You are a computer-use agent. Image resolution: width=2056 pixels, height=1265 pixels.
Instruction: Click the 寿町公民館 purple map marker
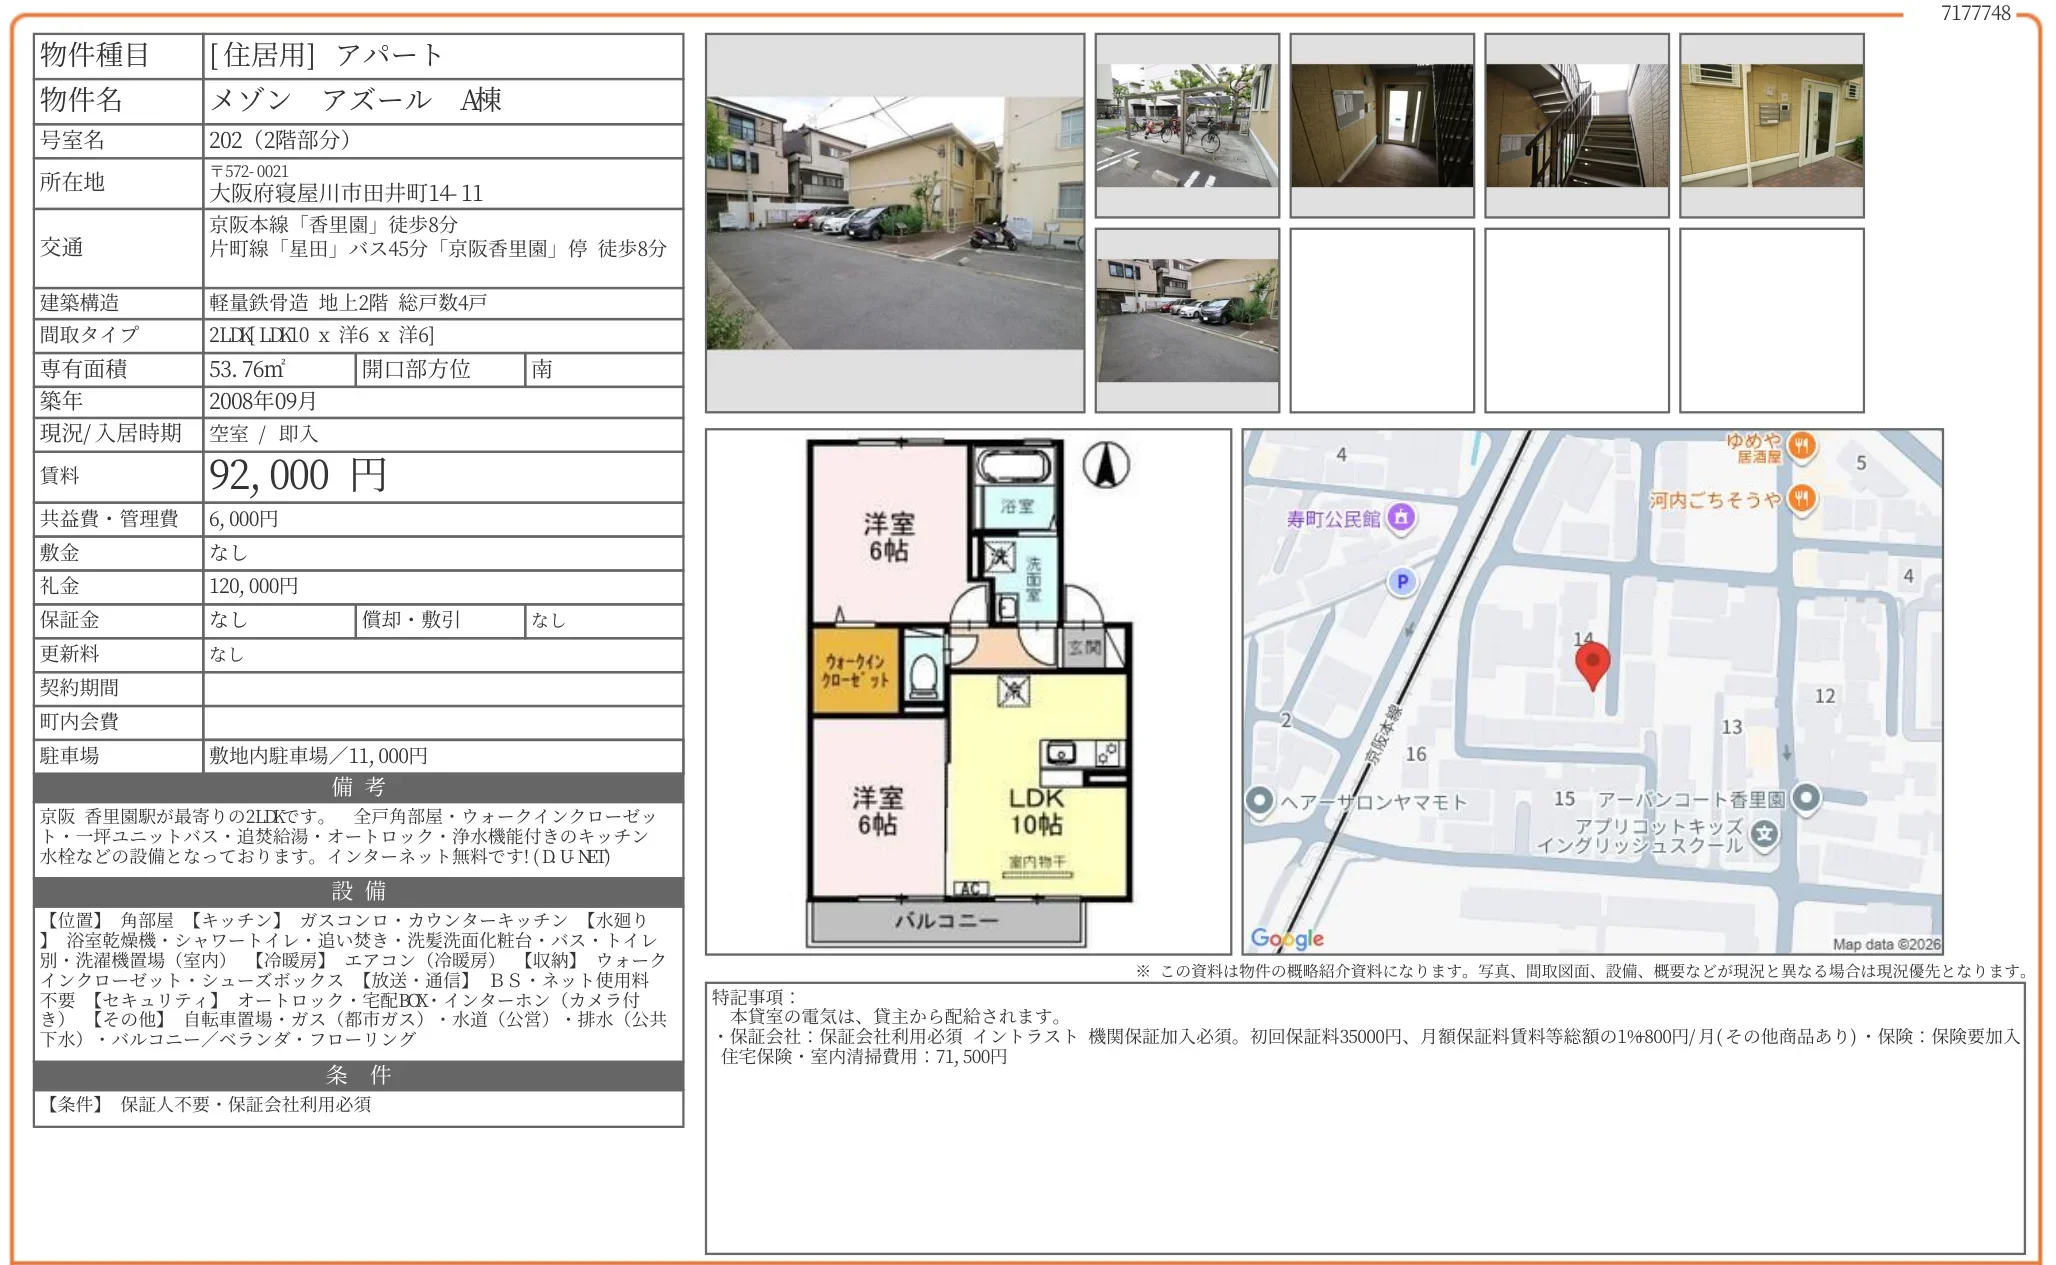coord(1401,517)
